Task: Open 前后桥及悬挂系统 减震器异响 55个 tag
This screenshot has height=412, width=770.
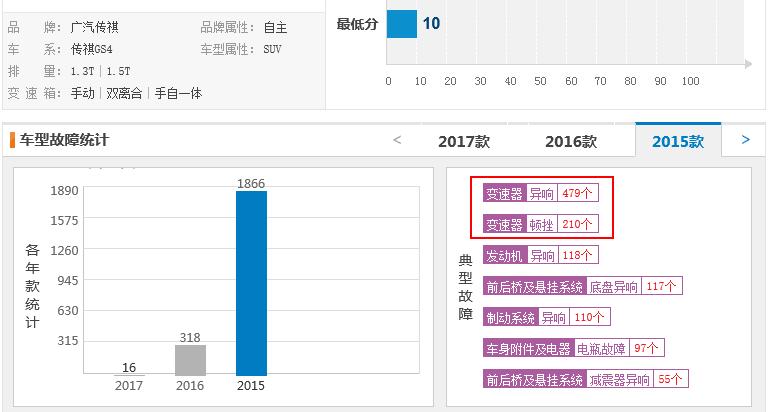Action: click(585, 379)
